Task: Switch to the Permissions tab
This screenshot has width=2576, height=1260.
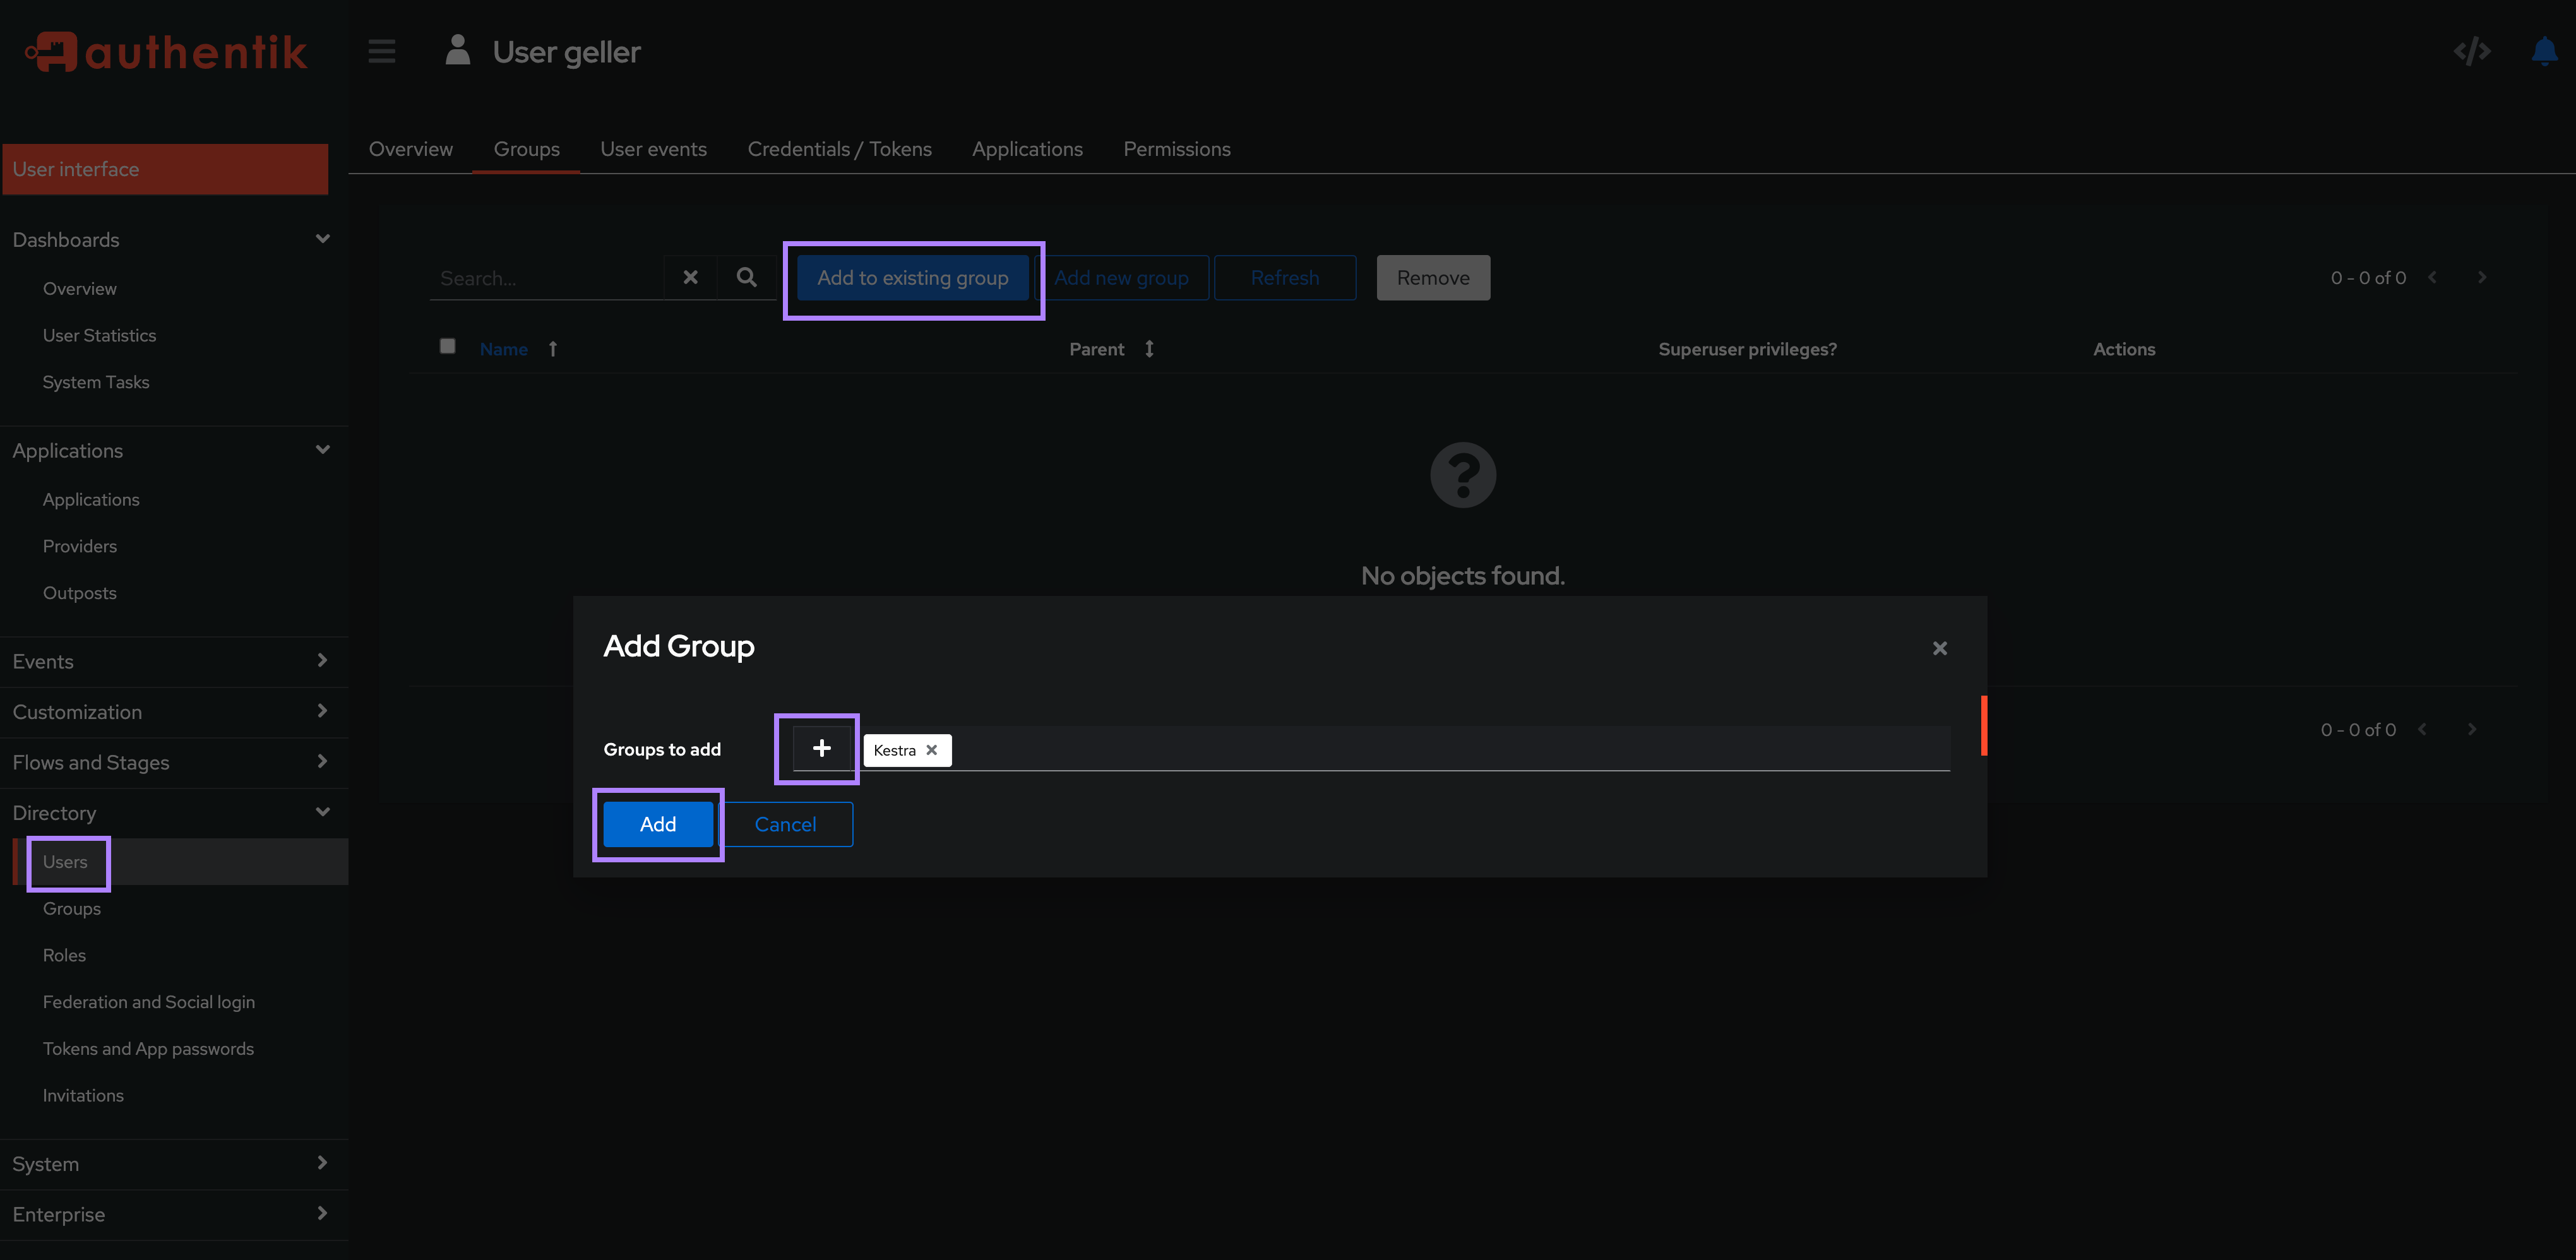Action: (x=1177, y=148)
